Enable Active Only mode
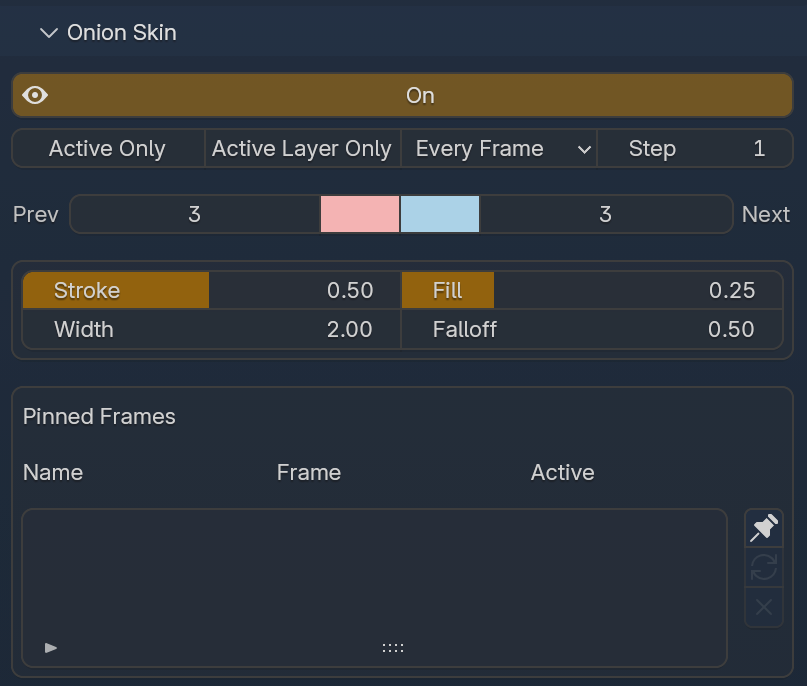807x686 pixels. [x=106, y=148]
